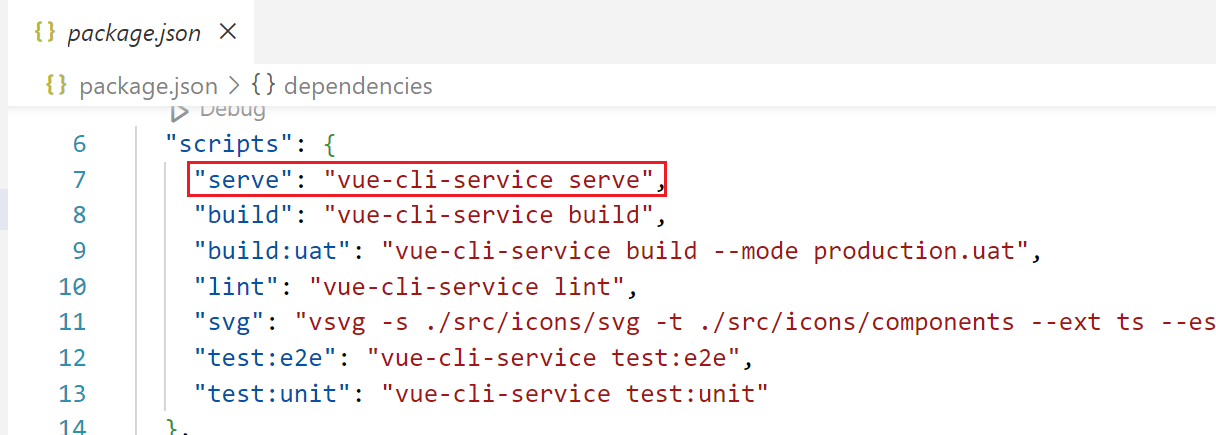This screenshot has height=435, width=1216.
Task: Click the "lint" script key
Action: pos(237,287)
